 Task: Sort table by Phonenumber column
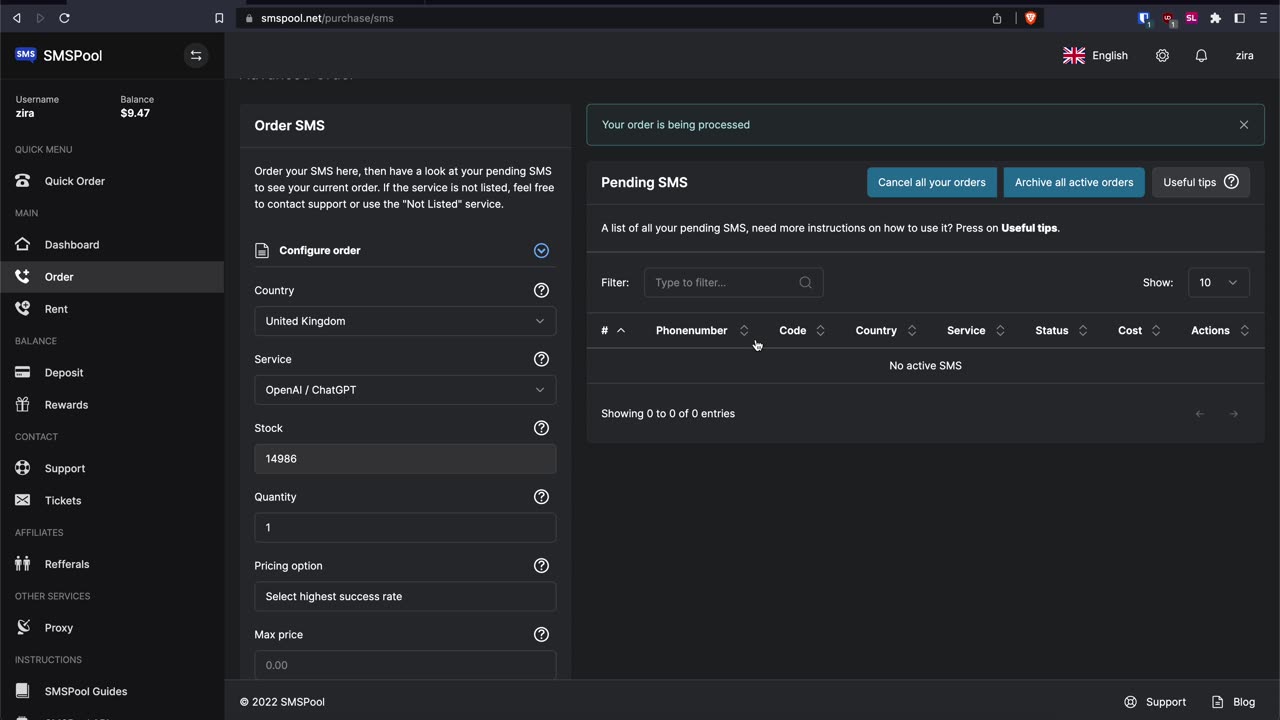701,331
